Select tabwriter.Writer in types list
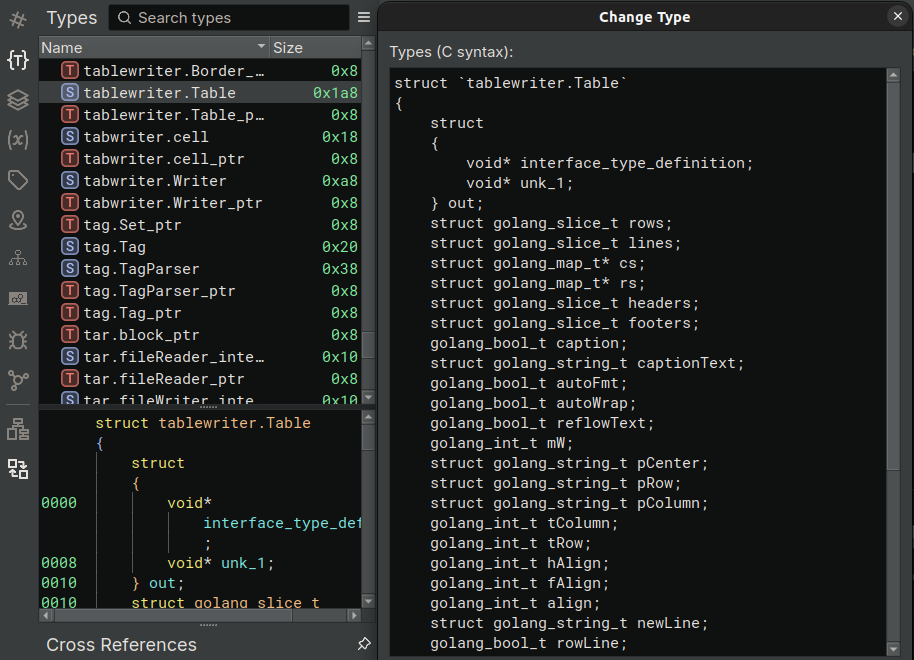 [155, 181]
